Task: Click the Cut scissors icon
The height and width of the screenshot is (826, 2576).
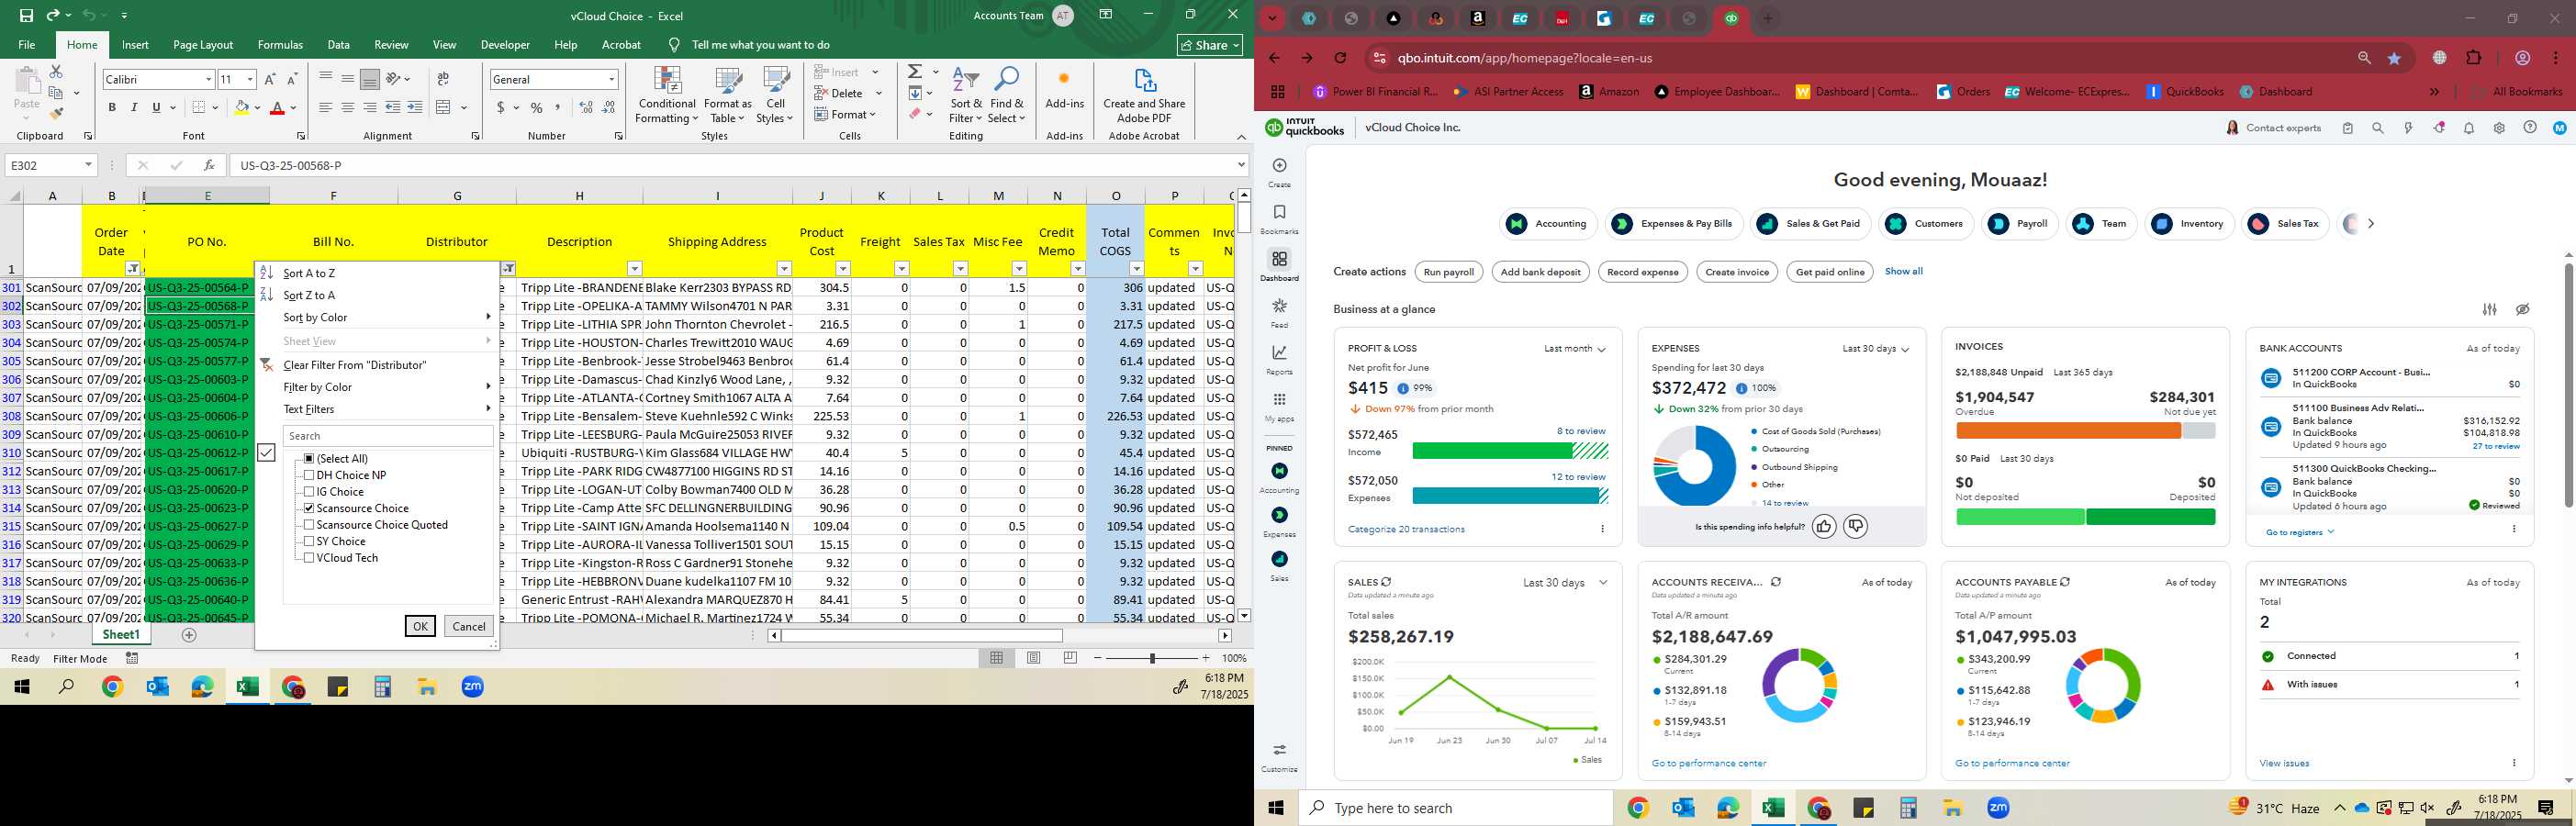Action: [56, 72]
